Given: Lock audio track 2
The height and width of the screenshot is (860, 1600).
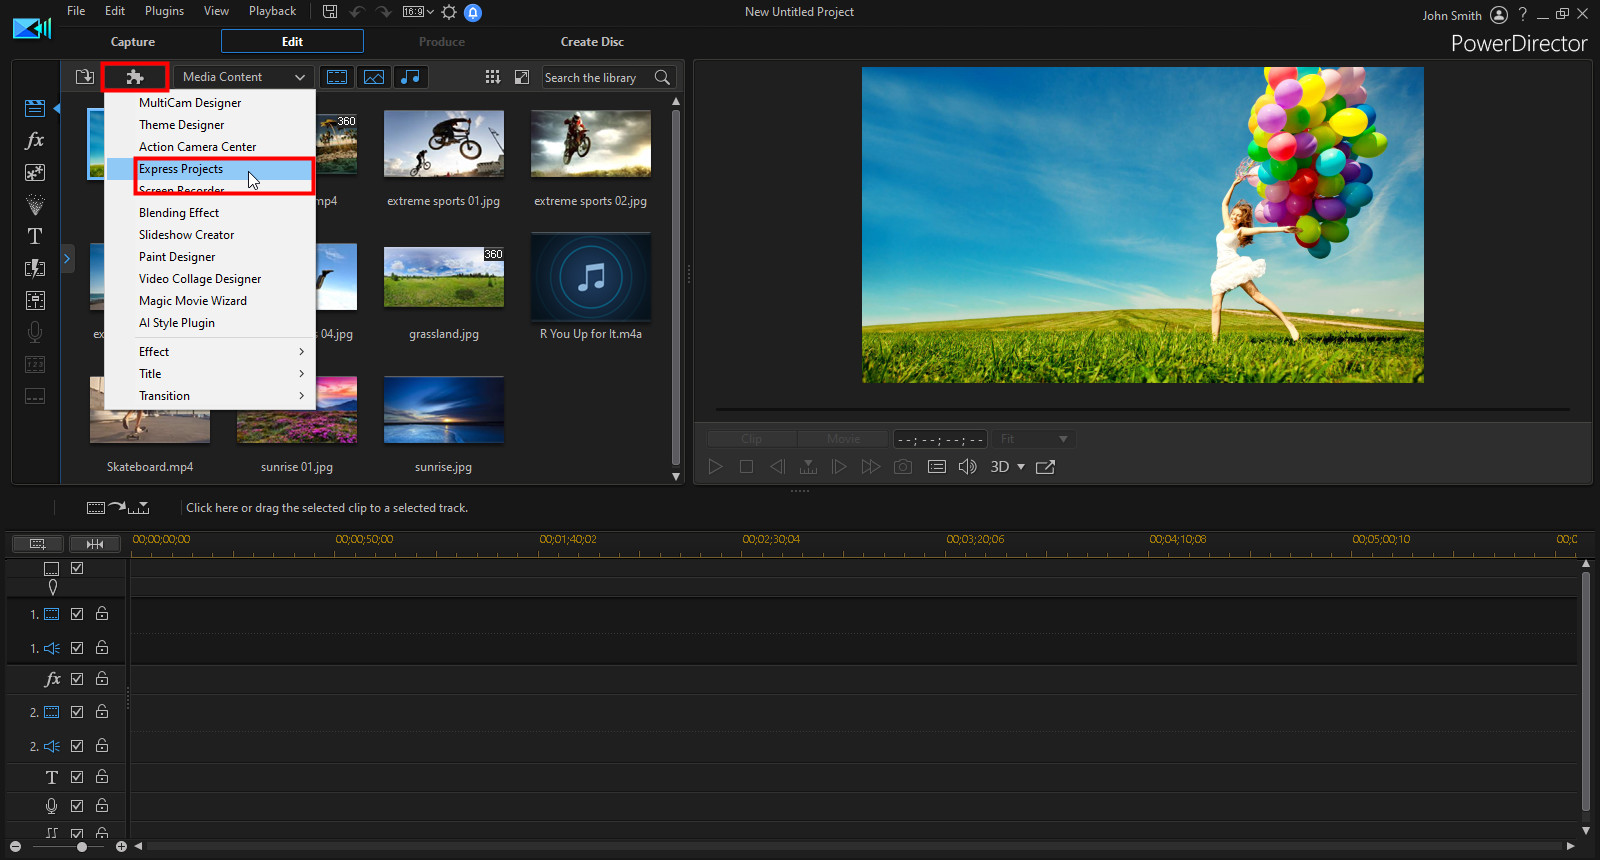Looking at the screenshot, I should click(x=102, y=746).
